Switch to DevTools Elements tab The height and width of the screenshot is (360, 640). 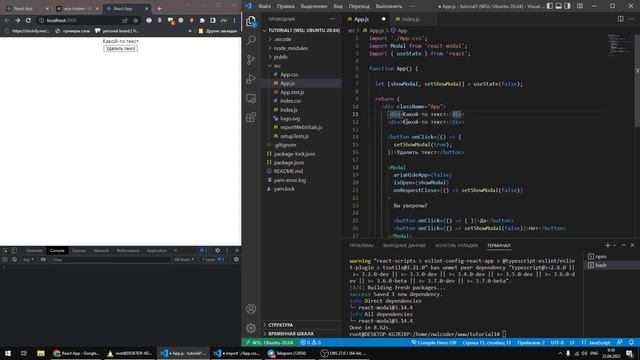click(x=34, y=250)
